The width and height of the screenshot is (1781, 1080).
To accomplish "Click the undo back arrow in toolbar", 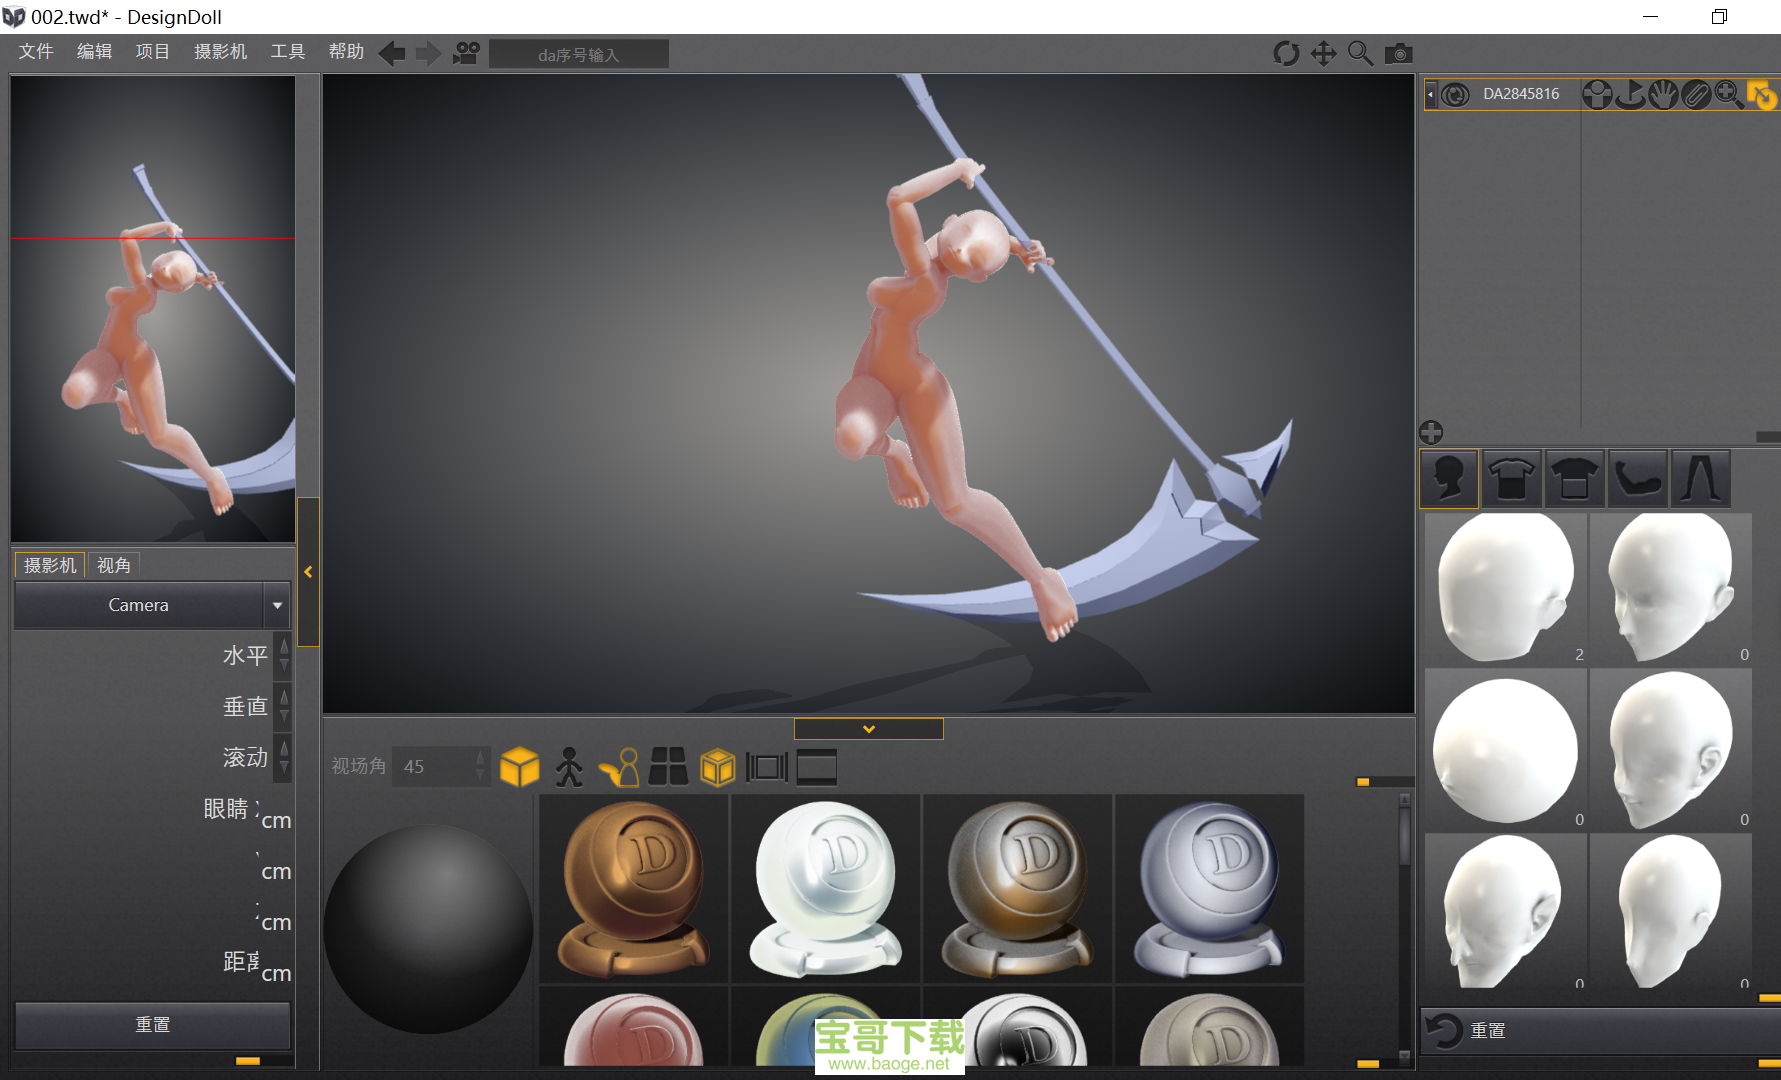I will (x=392, y=53).
